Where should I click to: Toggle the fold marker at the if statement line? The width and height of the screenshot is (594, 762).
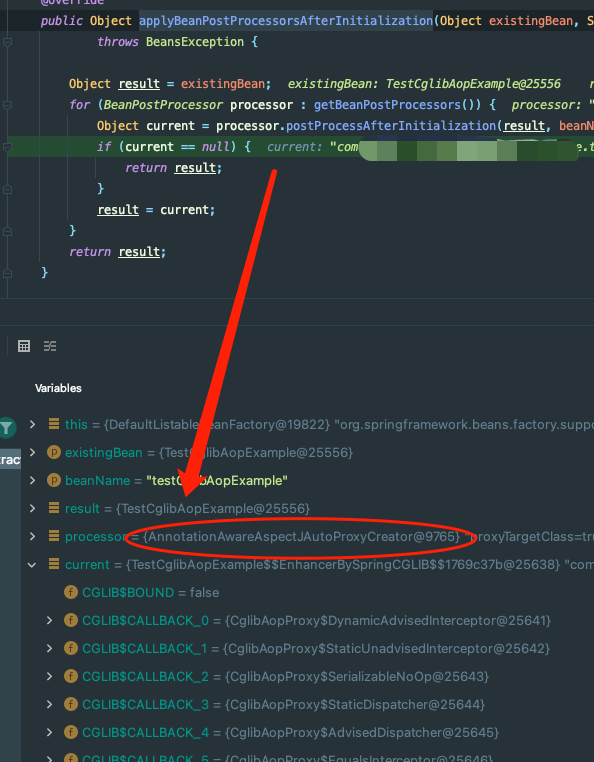tap(7, 147)
